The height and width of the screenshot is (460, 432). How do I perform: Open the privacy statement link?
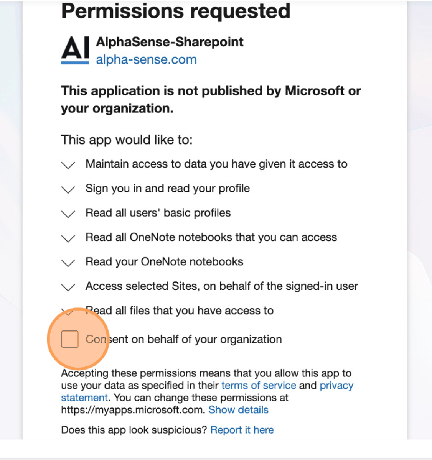tap(207, 391)
